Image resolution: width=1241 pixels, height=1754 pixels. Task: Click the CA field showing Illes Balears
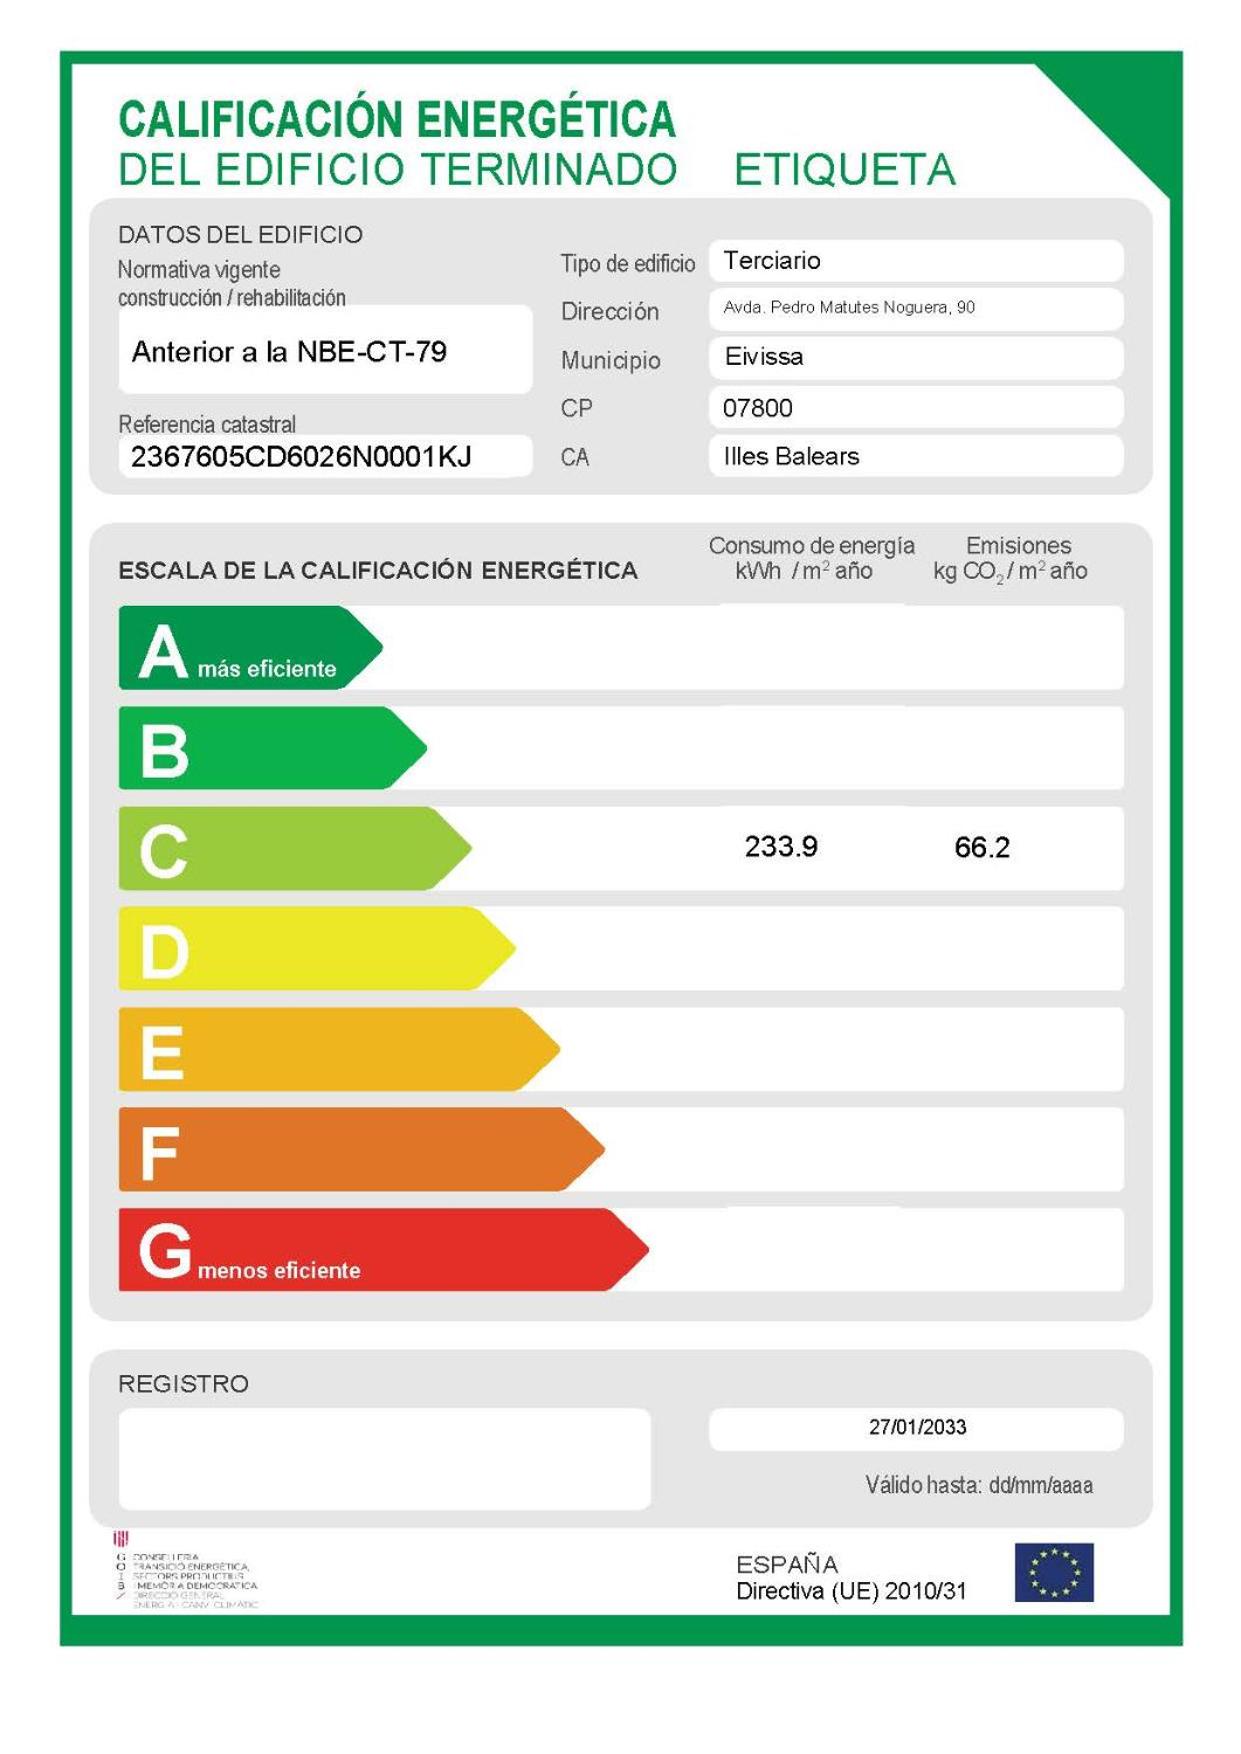coord(915,456)
